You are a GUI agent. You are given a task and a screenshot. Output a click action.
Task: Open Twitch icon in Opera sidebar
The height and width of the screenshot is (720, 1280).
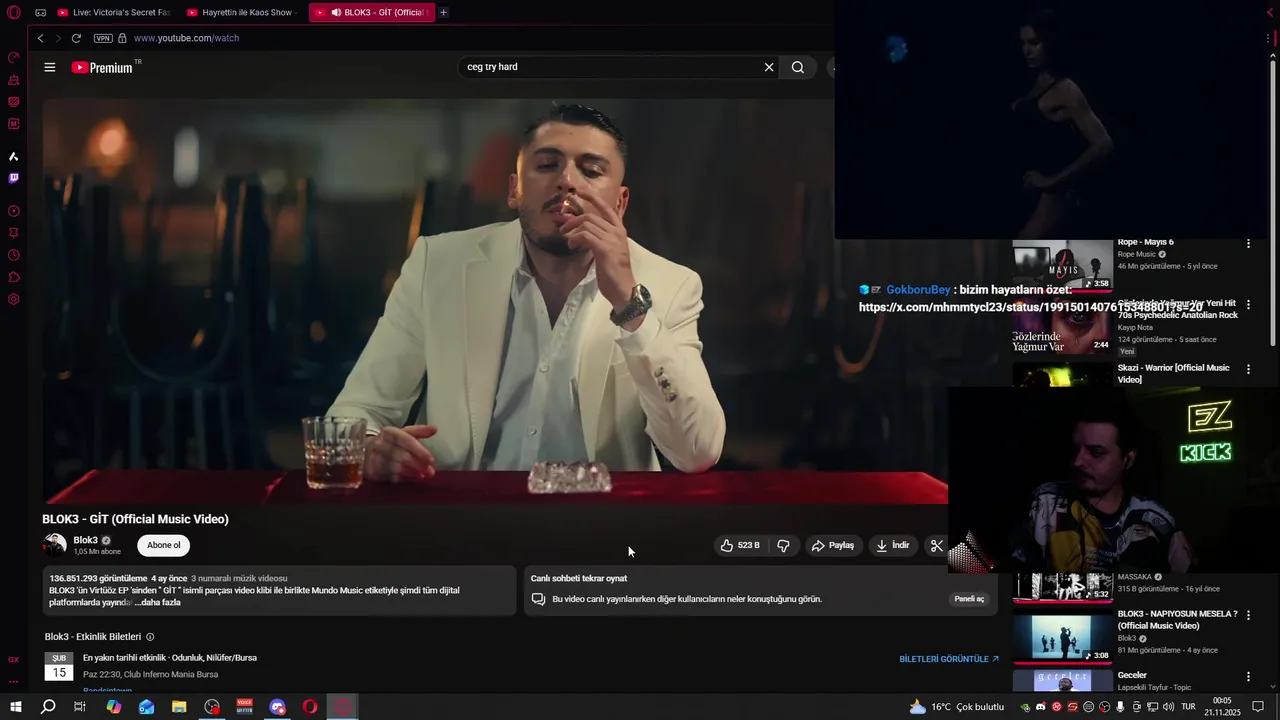(x=14, y=178)
